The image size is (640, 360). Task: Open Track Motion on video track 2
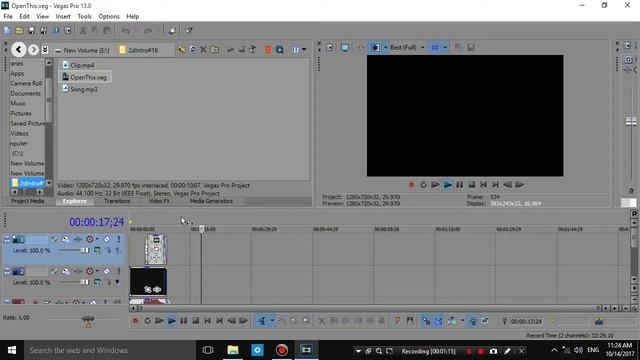point(65,271)
